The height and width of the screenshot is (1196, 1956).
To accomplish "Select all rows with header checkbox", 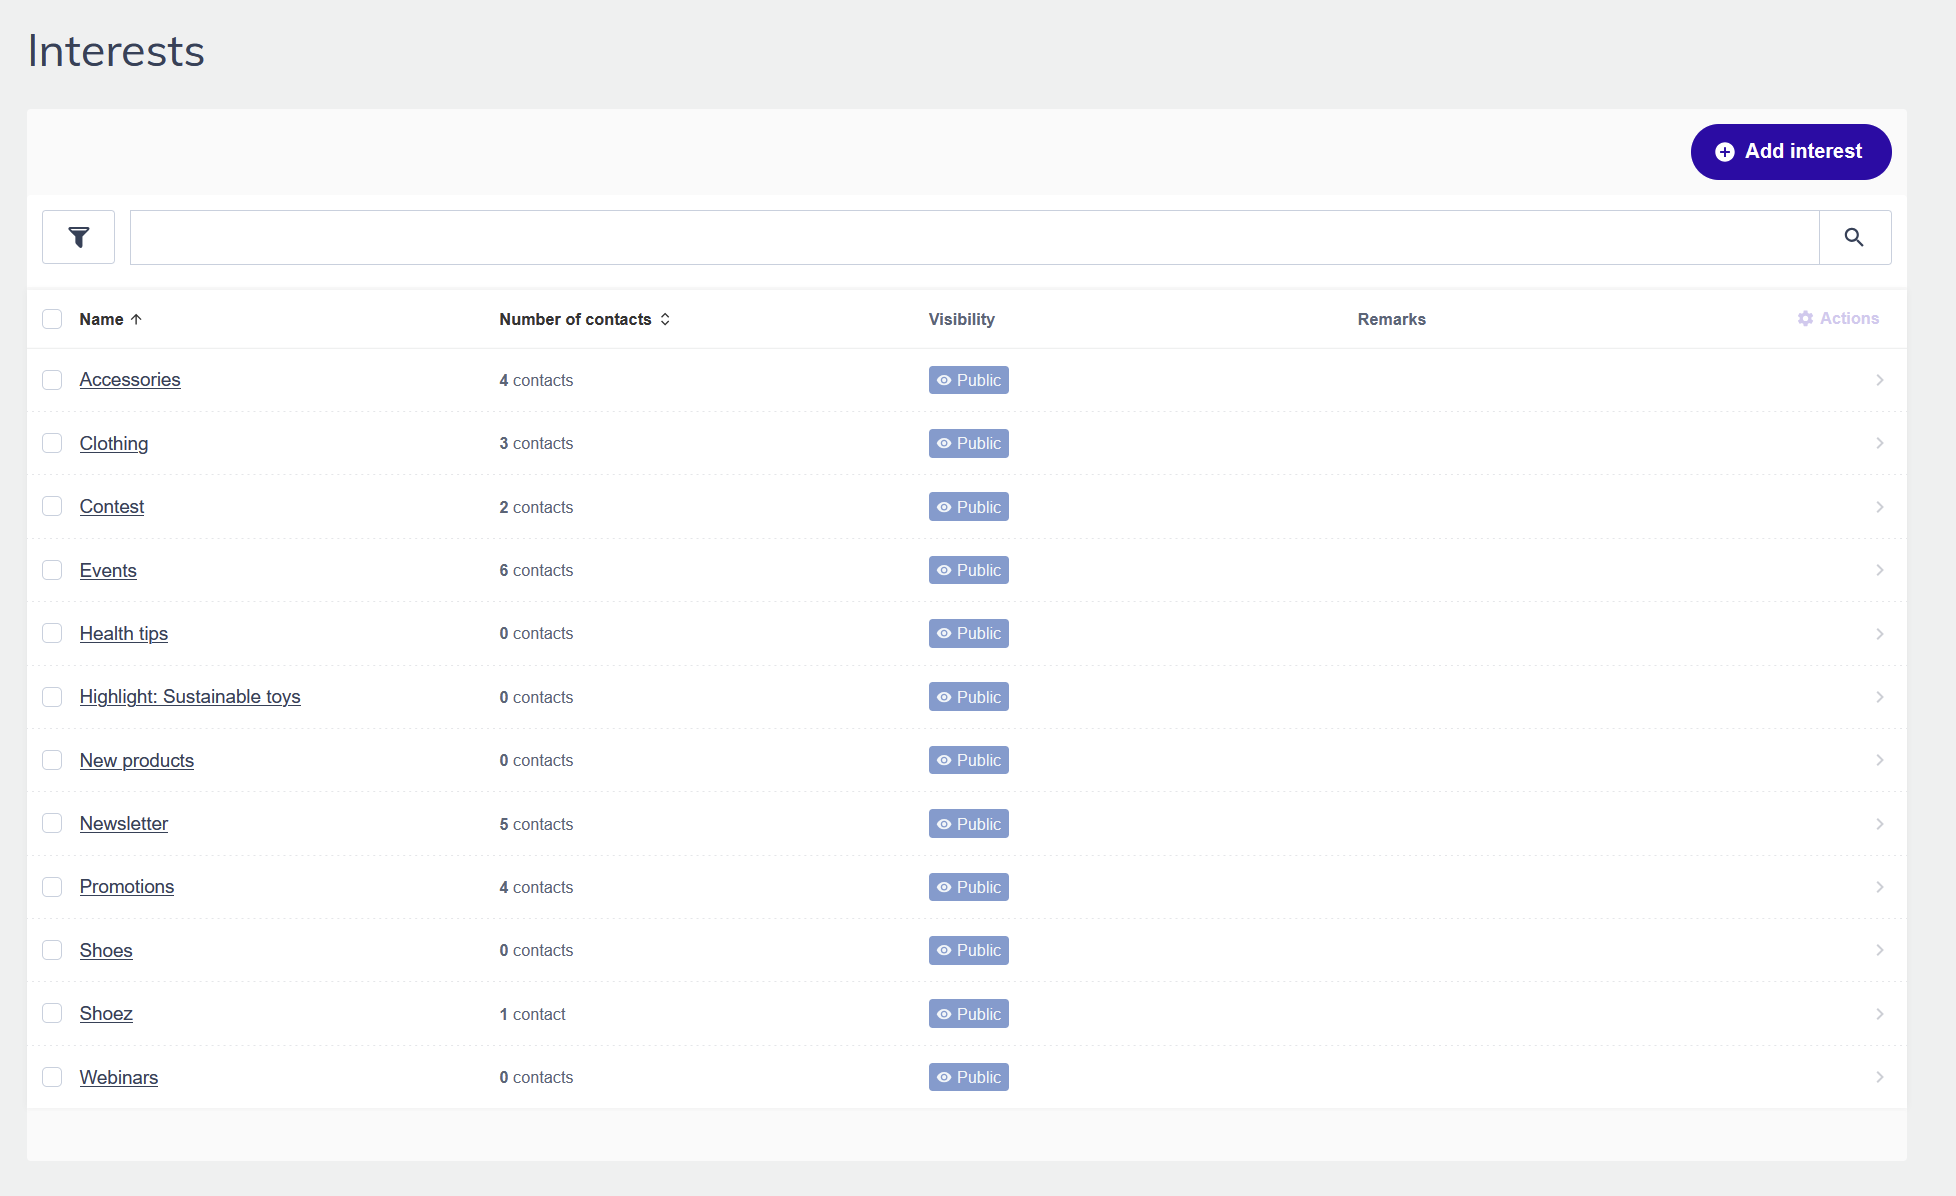I will (52, 319).
